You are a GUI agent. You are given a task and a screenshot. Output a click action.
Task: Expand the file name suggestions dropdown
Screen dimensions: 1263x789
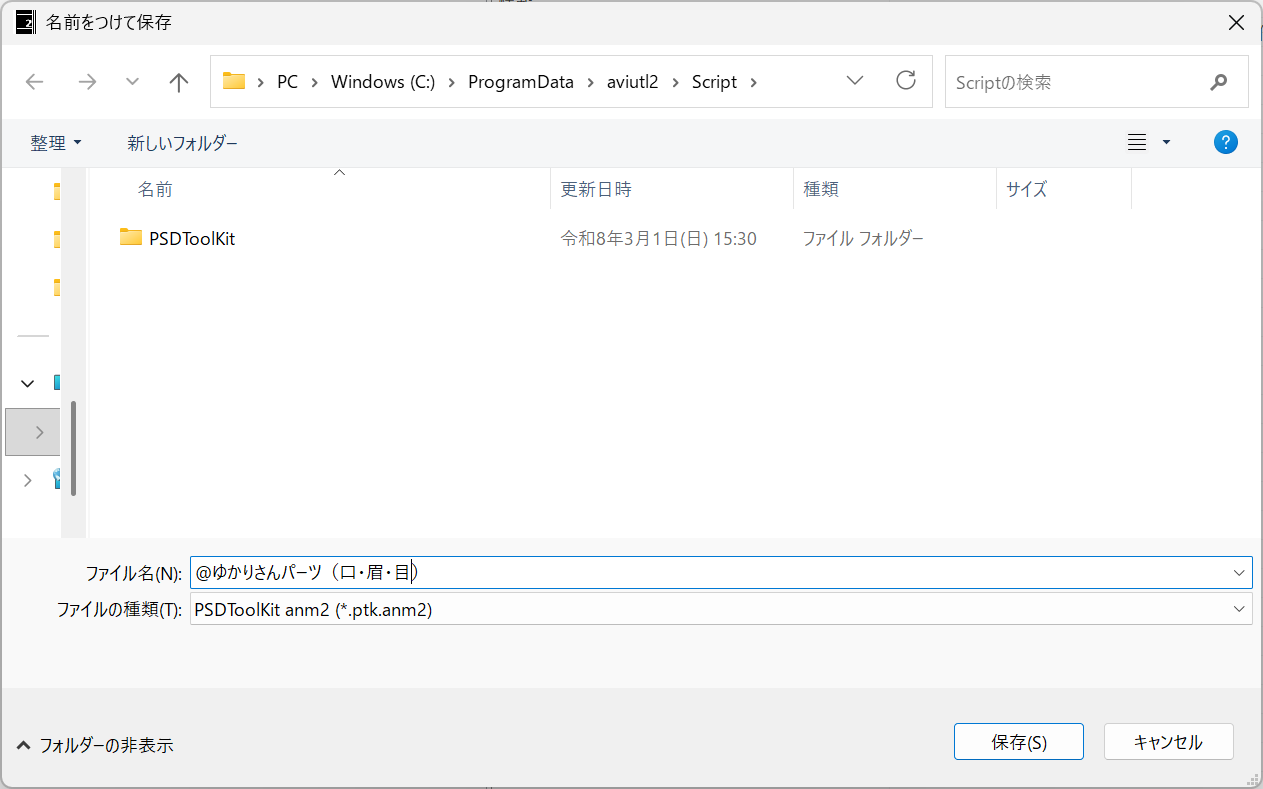[x=1240, y=573]
